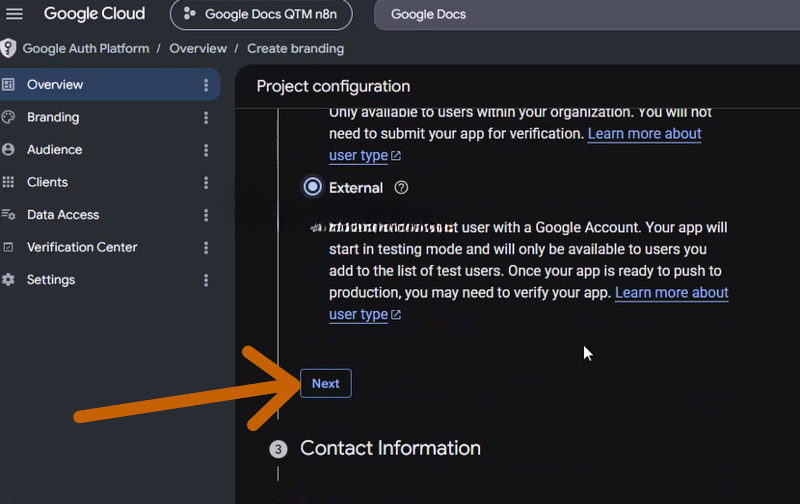Click the Google Cloud logo
800x504 pixels.
(x=94, y=14)
